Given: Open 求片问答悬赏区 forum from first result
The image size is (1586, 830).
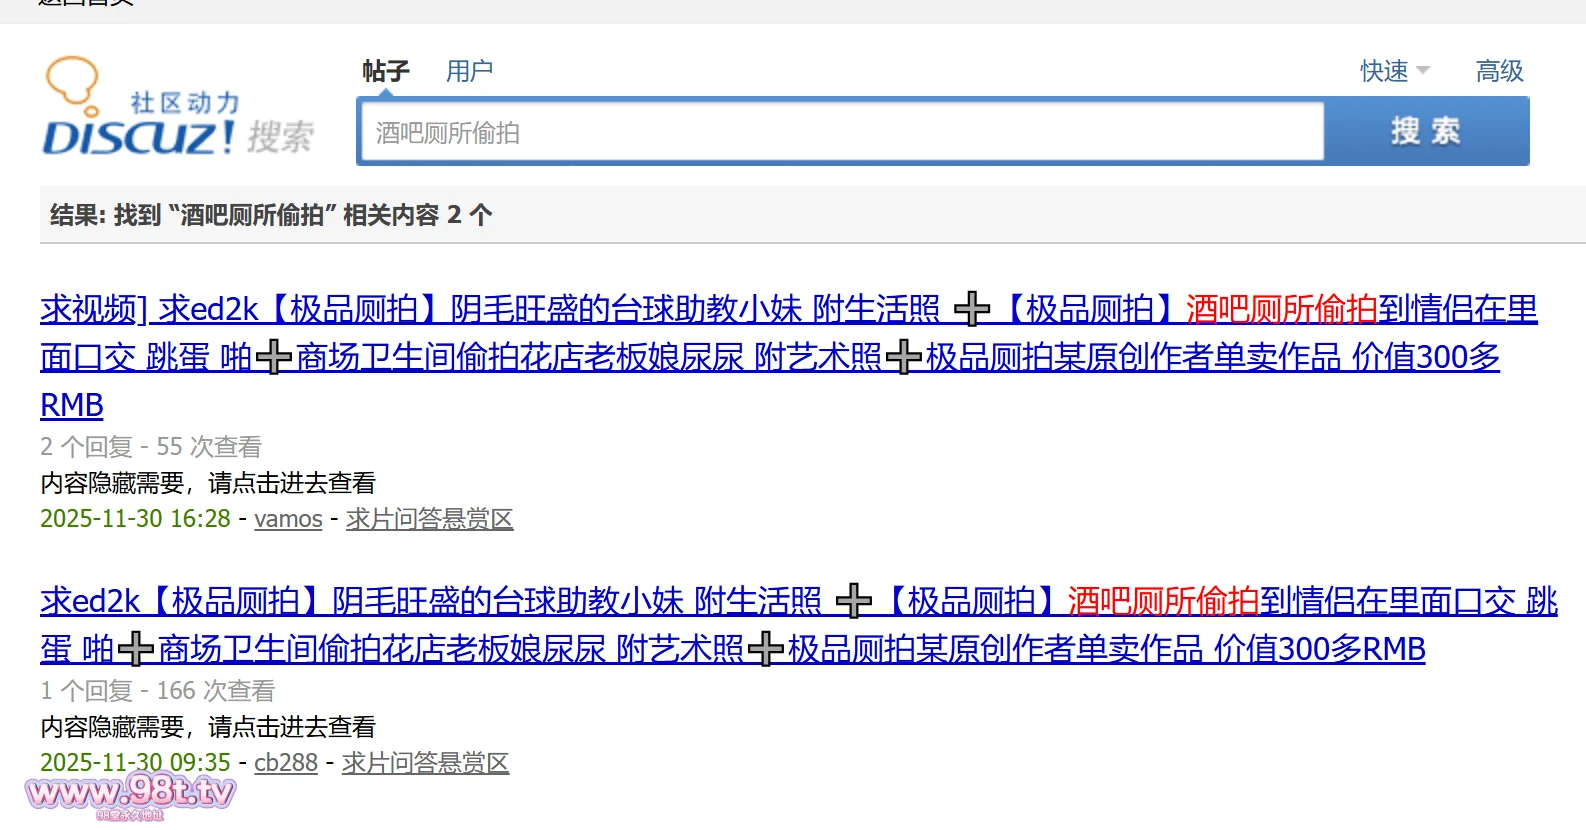Looking at the screenshot, I should coord(429,519).
